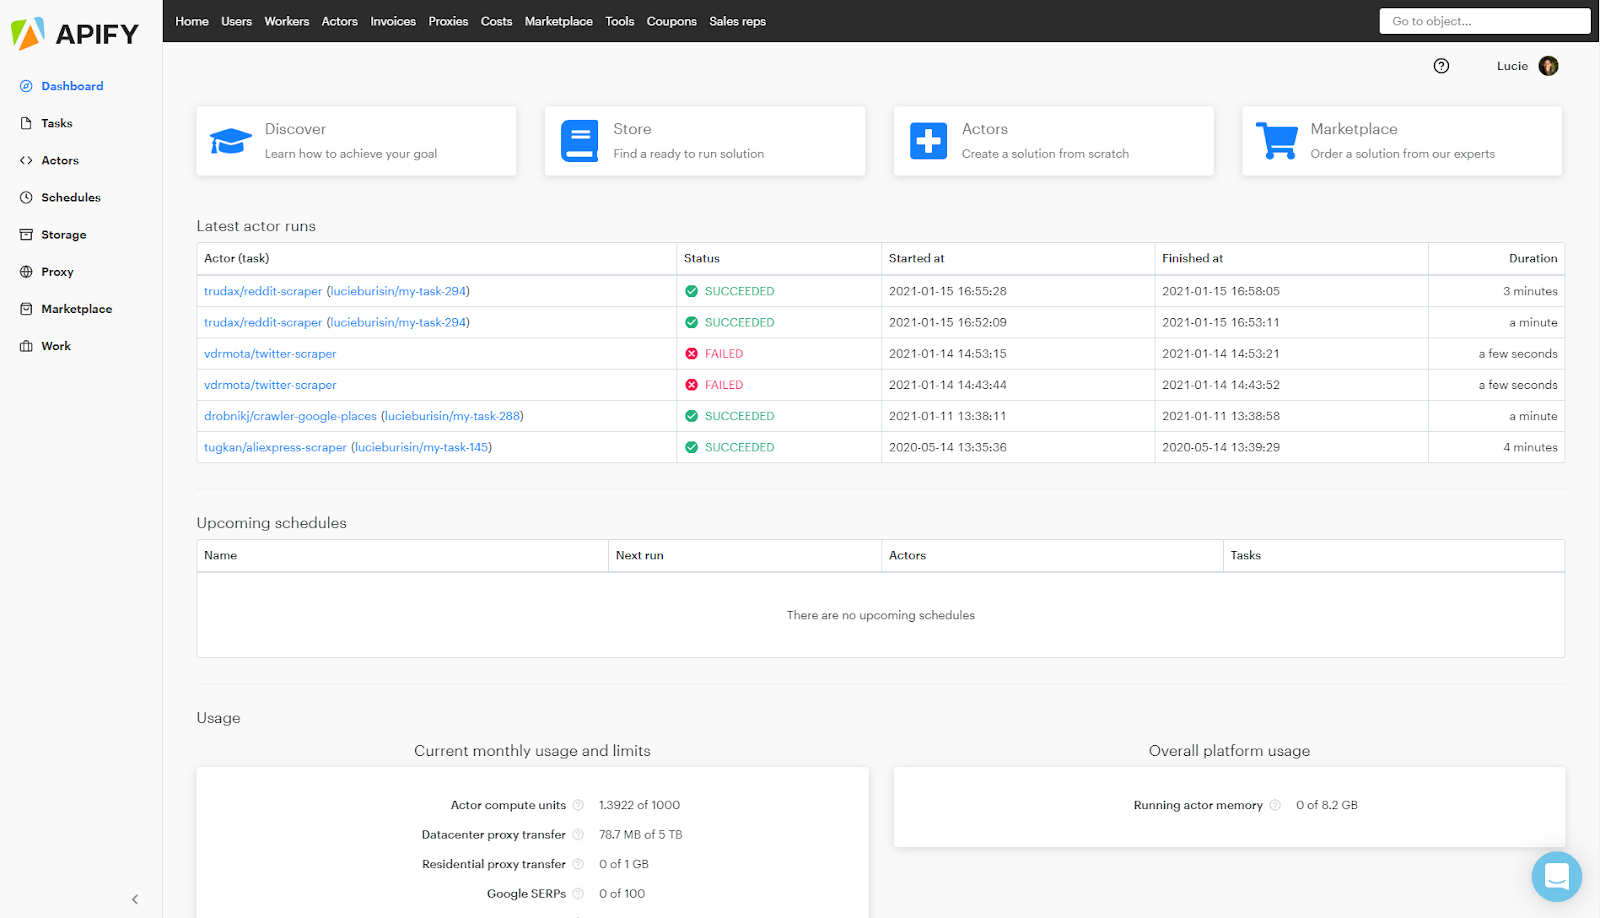
Task: Click the '4 minutes' duration cell
Action: coord(1530,447)
